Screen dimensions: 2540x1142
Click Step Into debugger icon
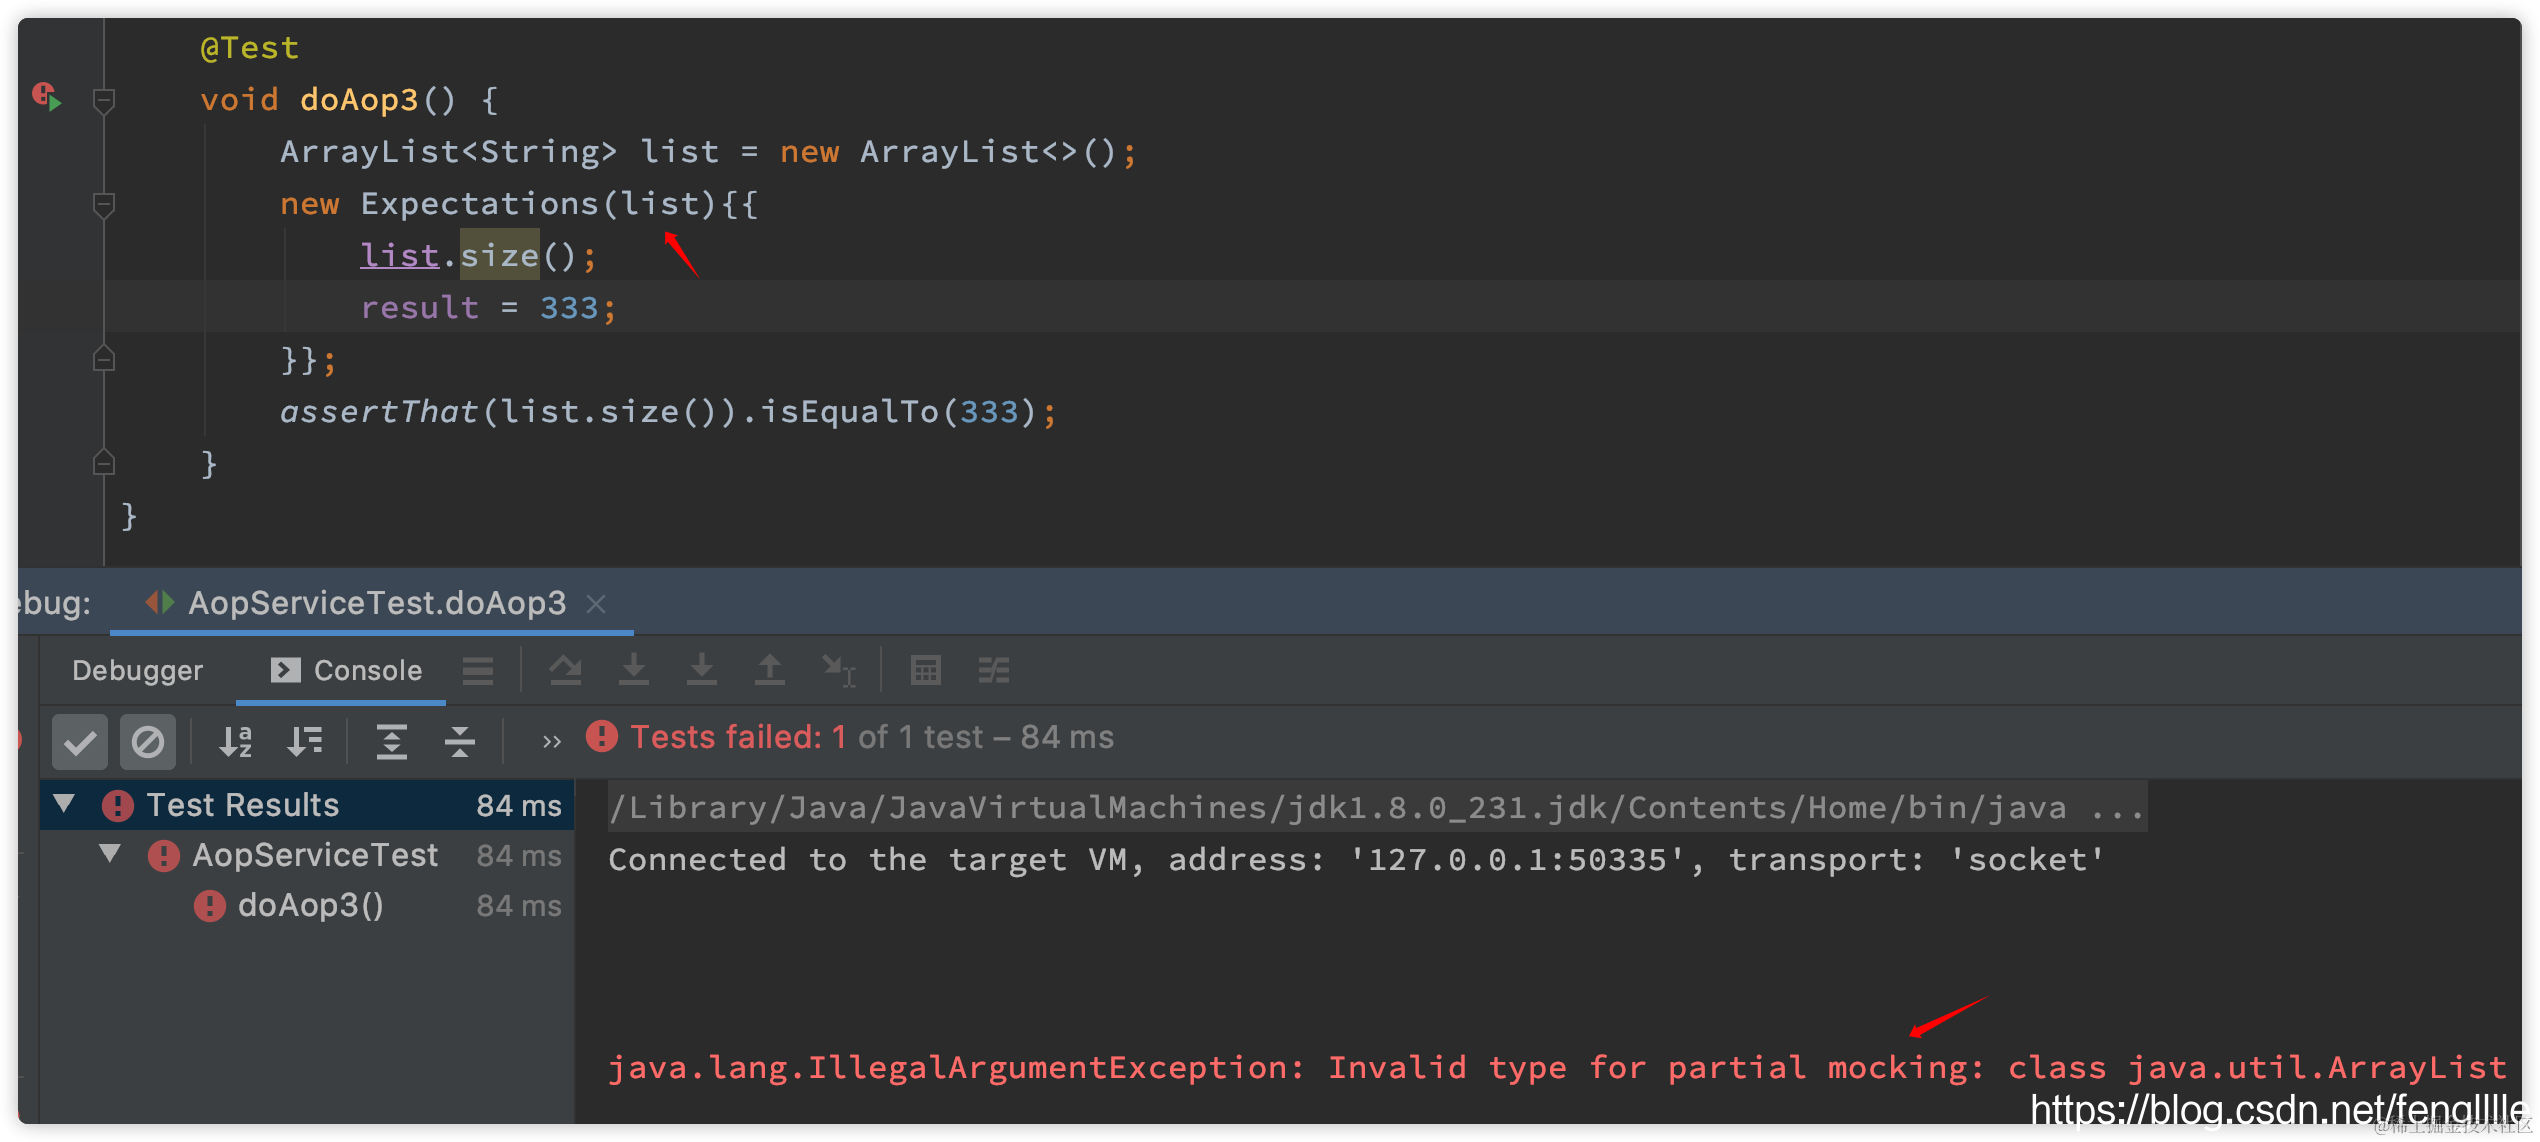tap(633, 670)
